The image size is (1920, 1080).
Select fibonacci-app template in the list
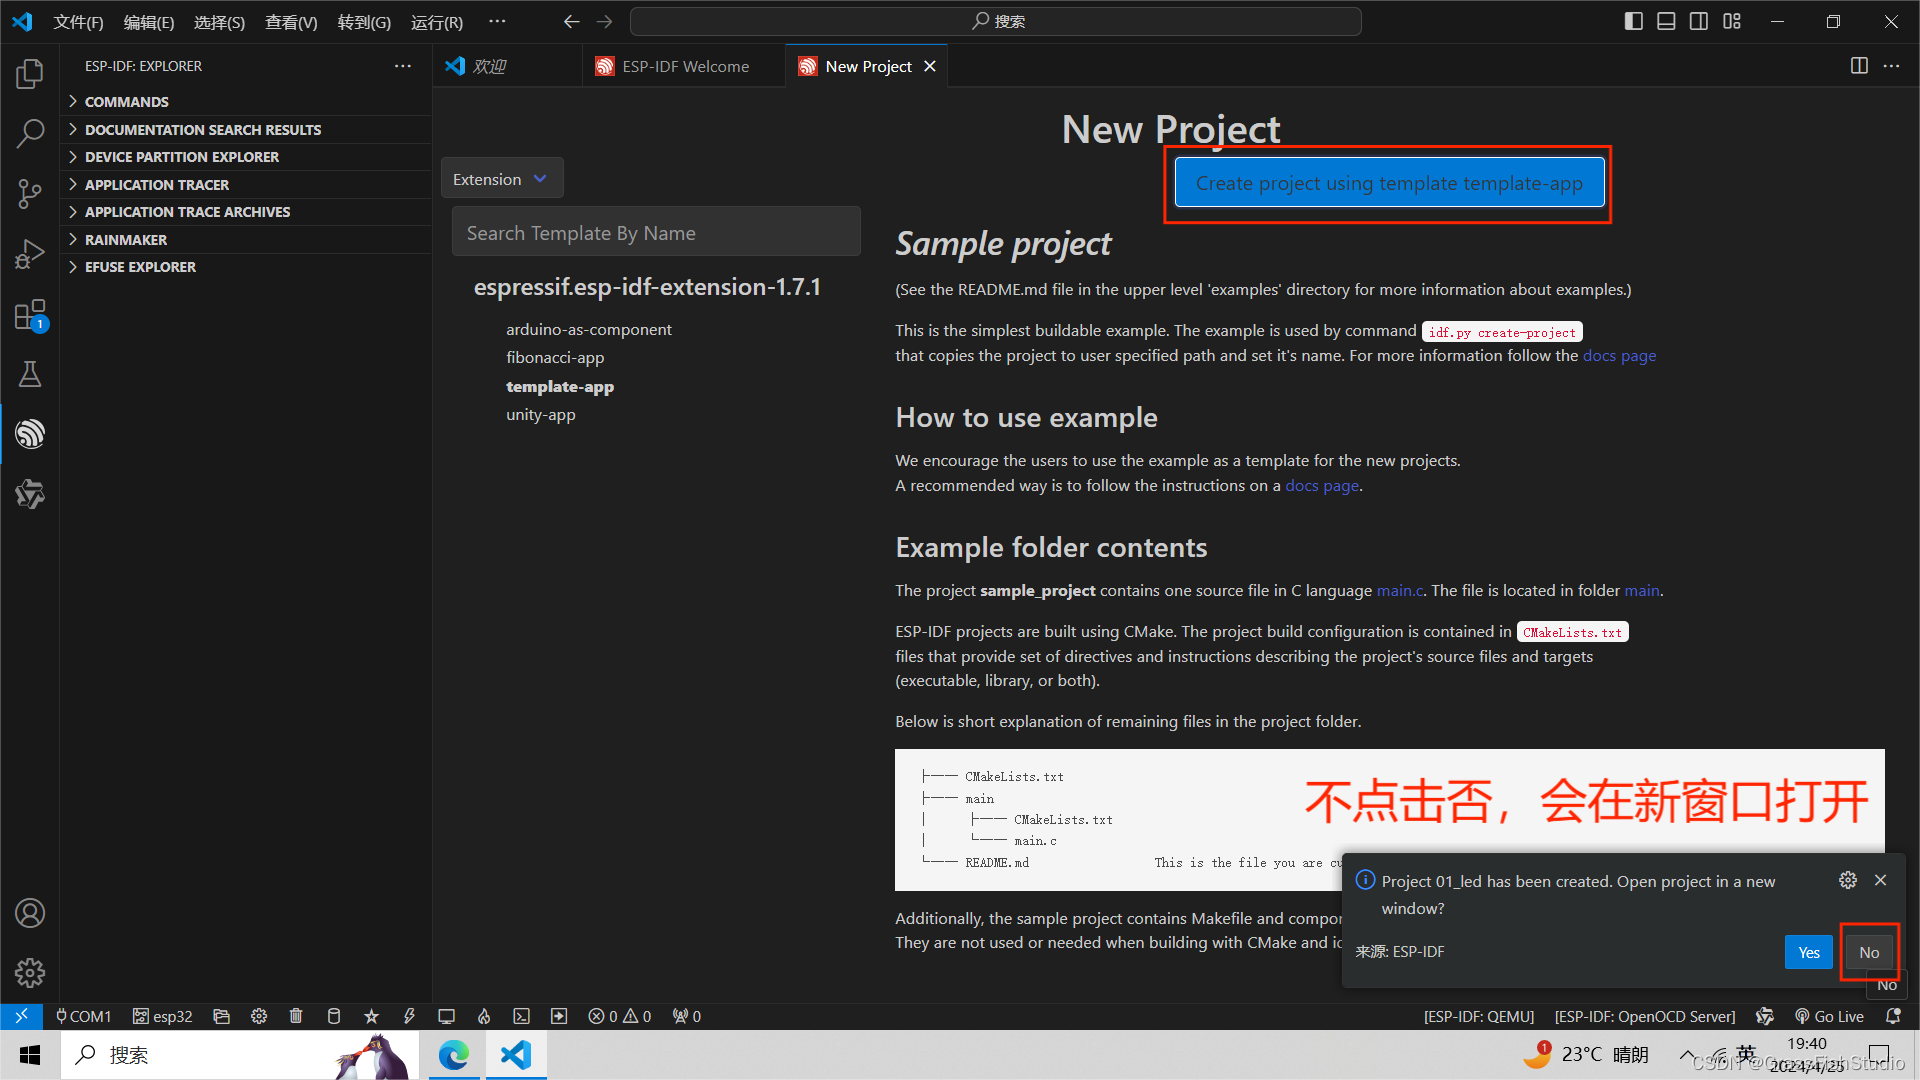(555, 357)
